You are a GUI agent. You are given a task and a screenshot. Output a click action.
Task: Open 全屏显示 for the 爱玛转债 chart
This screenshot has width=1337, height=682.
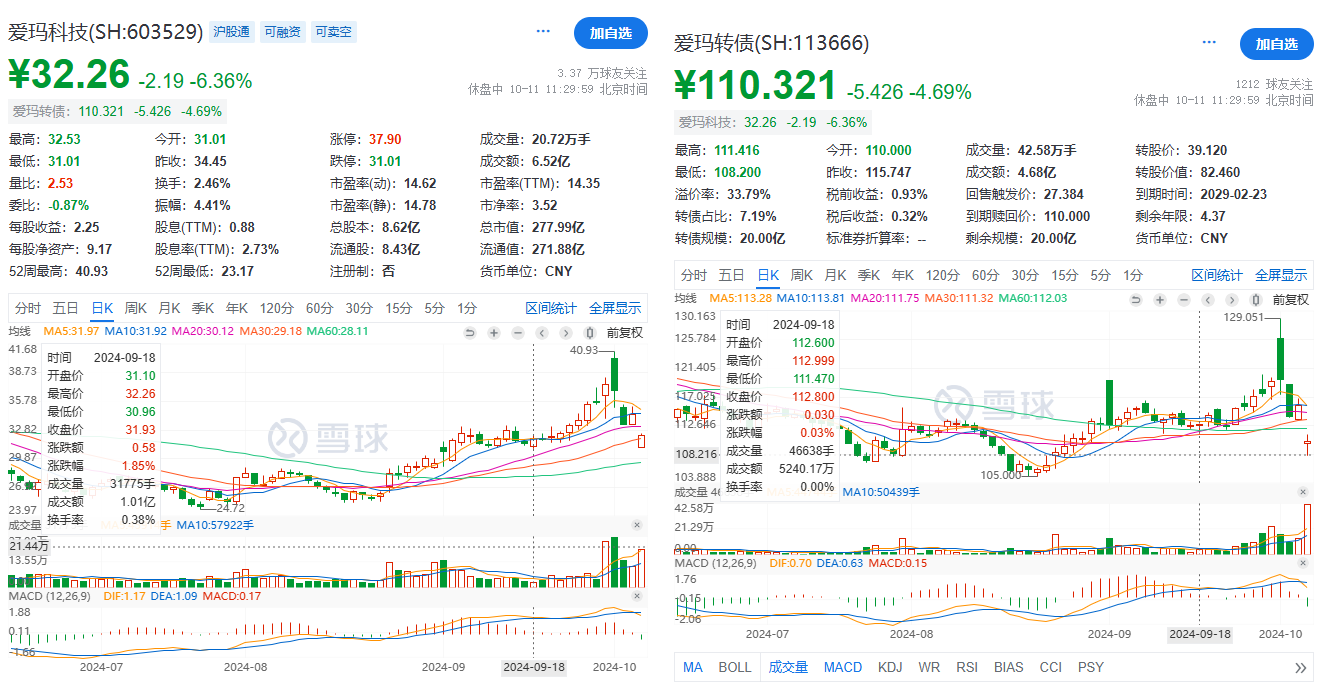coord(1281,275)
